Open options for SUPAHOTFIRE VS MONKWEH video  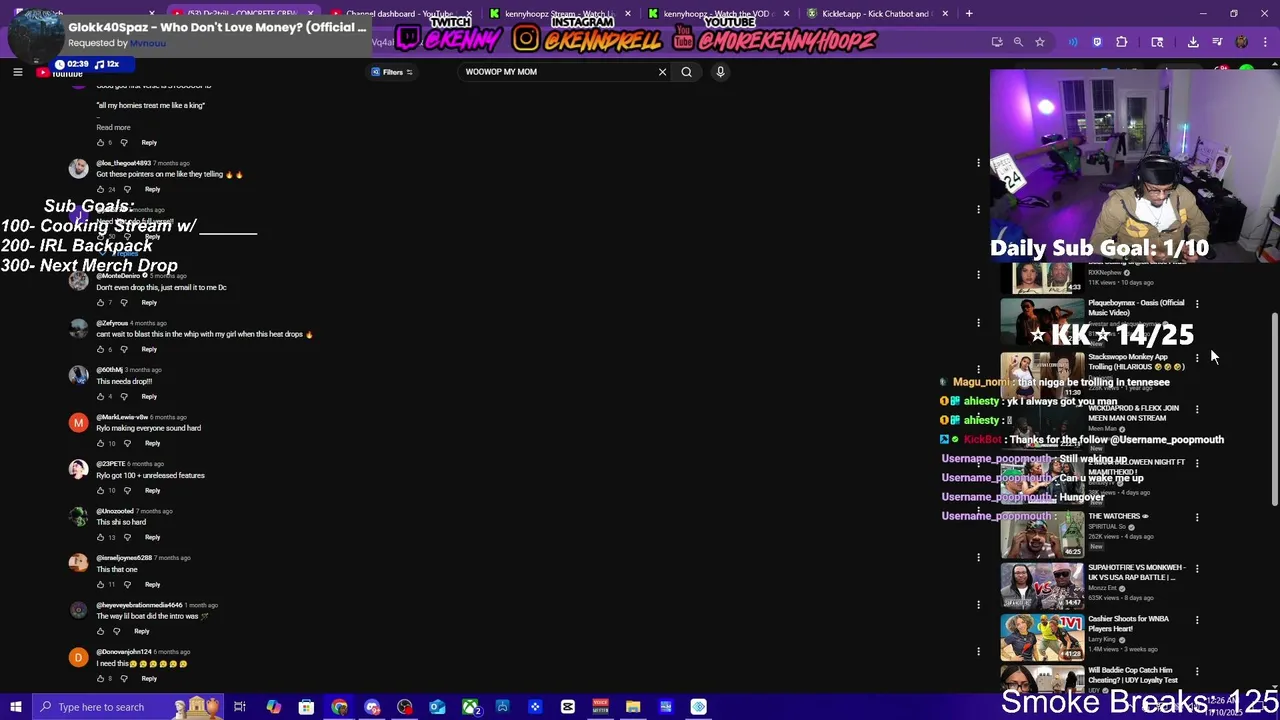click(1197, 568)
